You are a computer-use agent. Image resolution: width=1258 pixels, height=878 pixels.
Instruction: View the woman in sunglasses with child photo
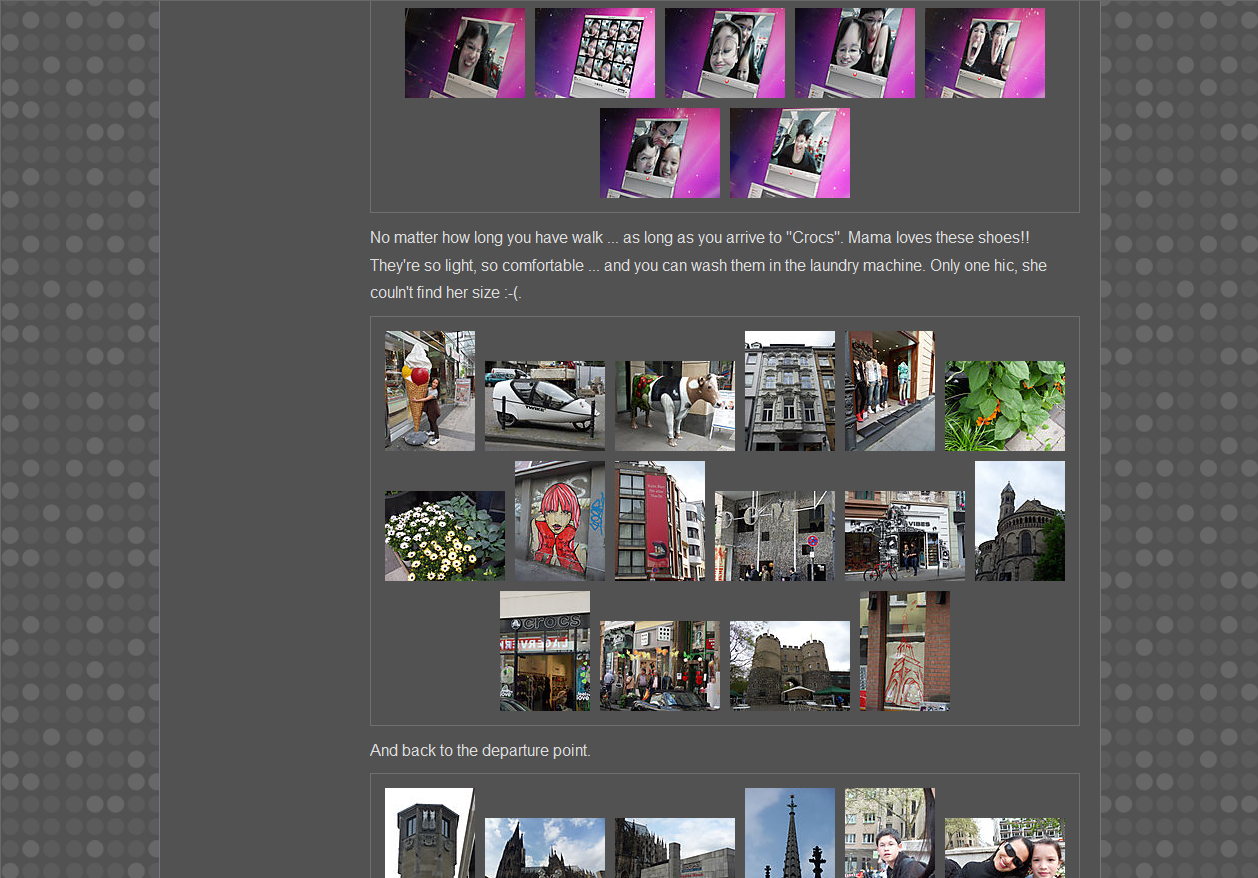pos(1004,848)
